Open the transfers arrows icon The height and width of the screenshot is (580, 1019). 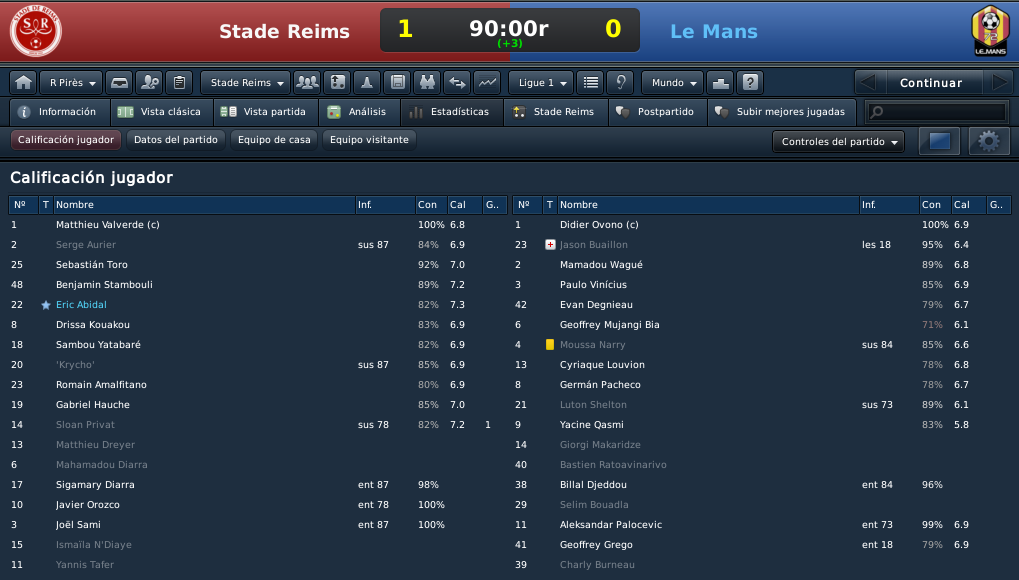point(457,83)
